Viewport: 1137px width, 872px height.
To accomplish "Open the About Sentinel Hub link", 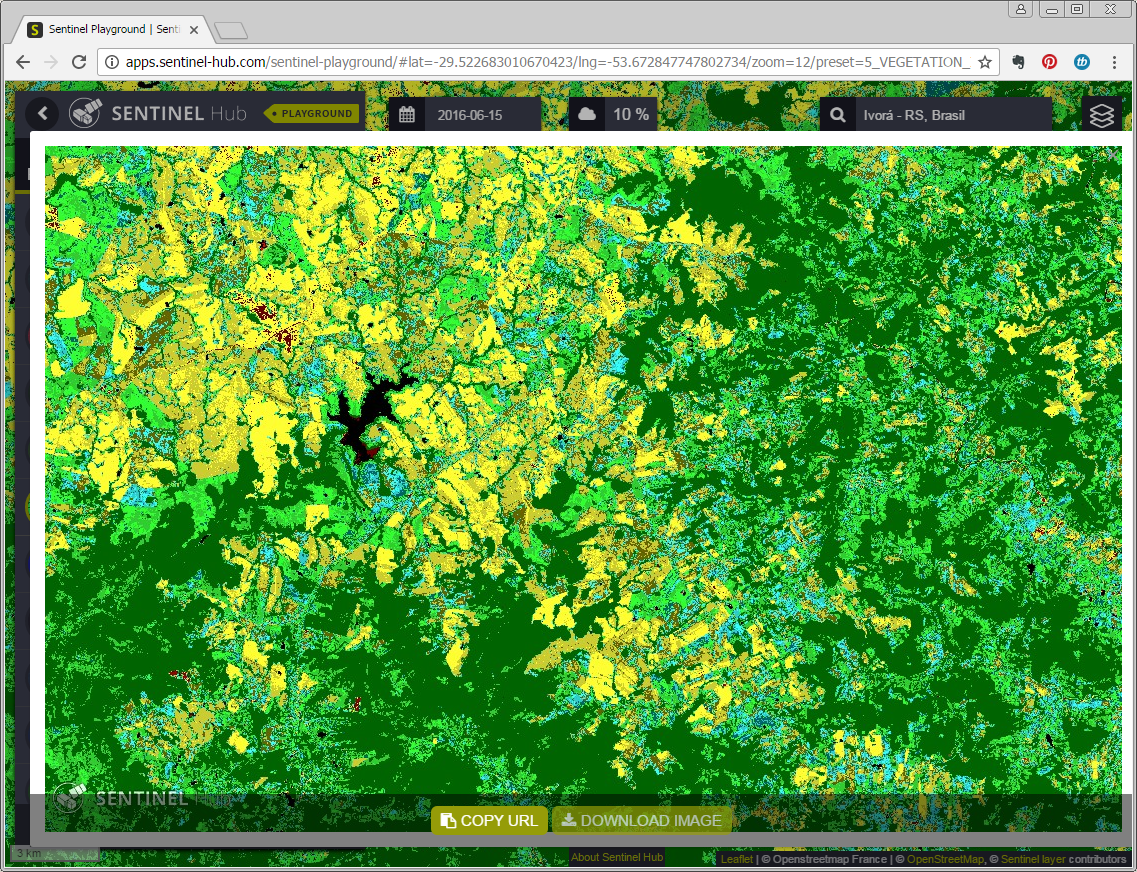I will (x=617, y=857).
